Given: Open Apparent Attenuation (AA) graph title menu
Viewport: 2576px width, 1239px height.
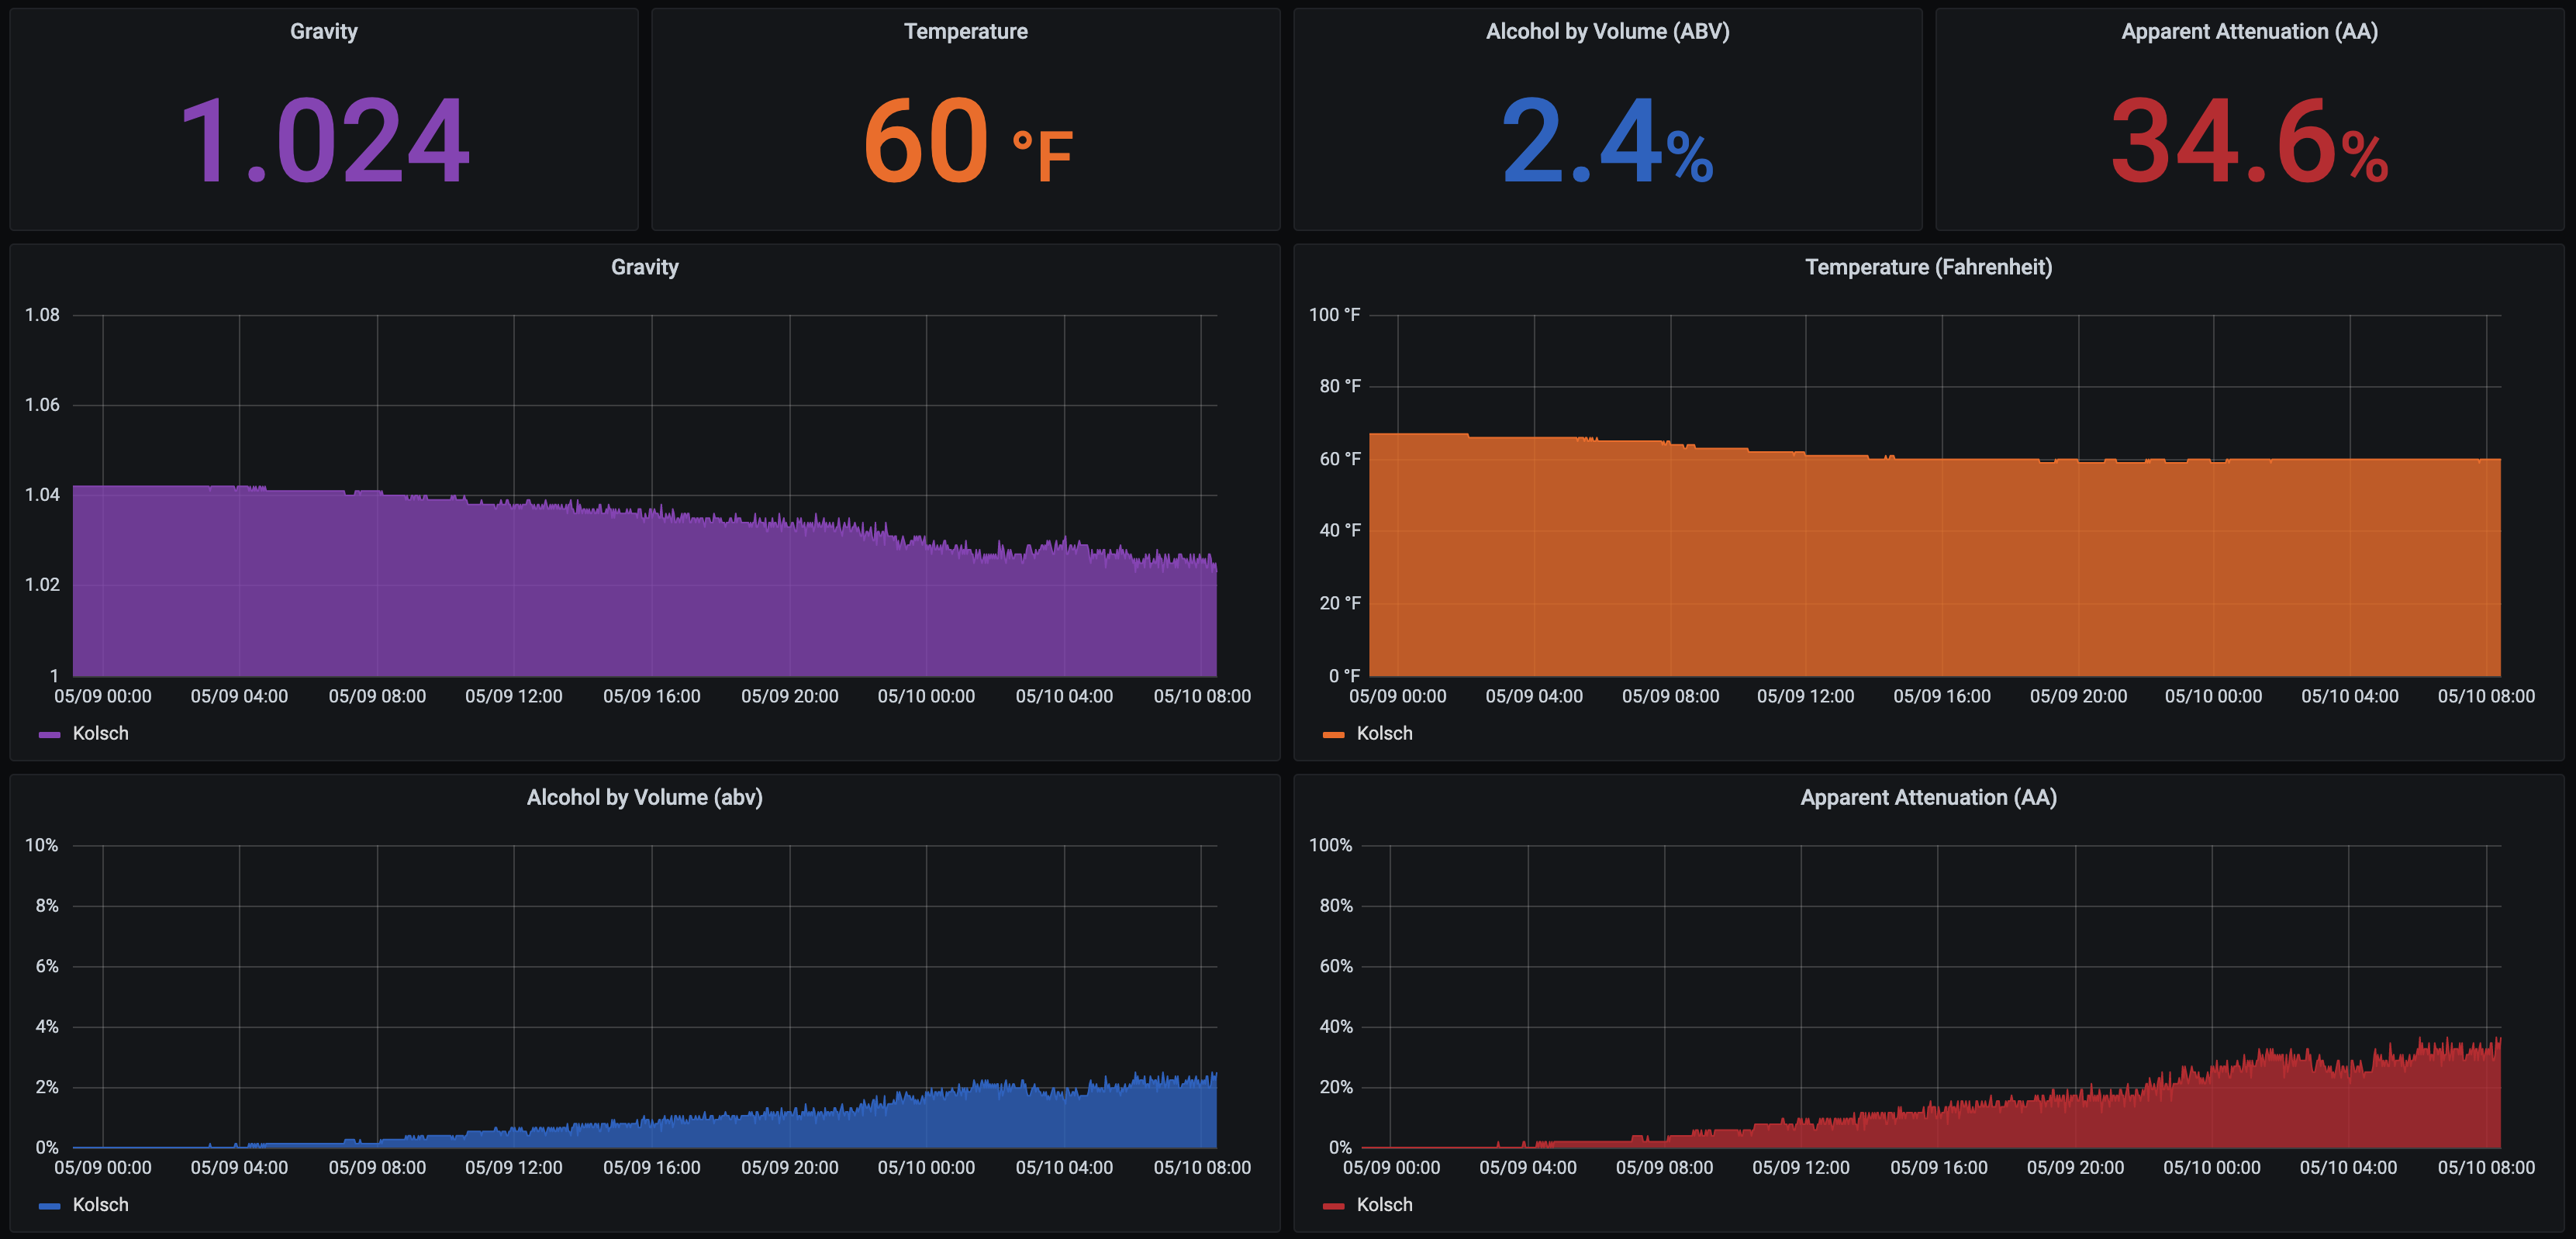Looking at the screenshot, I should coord(1928,798).
